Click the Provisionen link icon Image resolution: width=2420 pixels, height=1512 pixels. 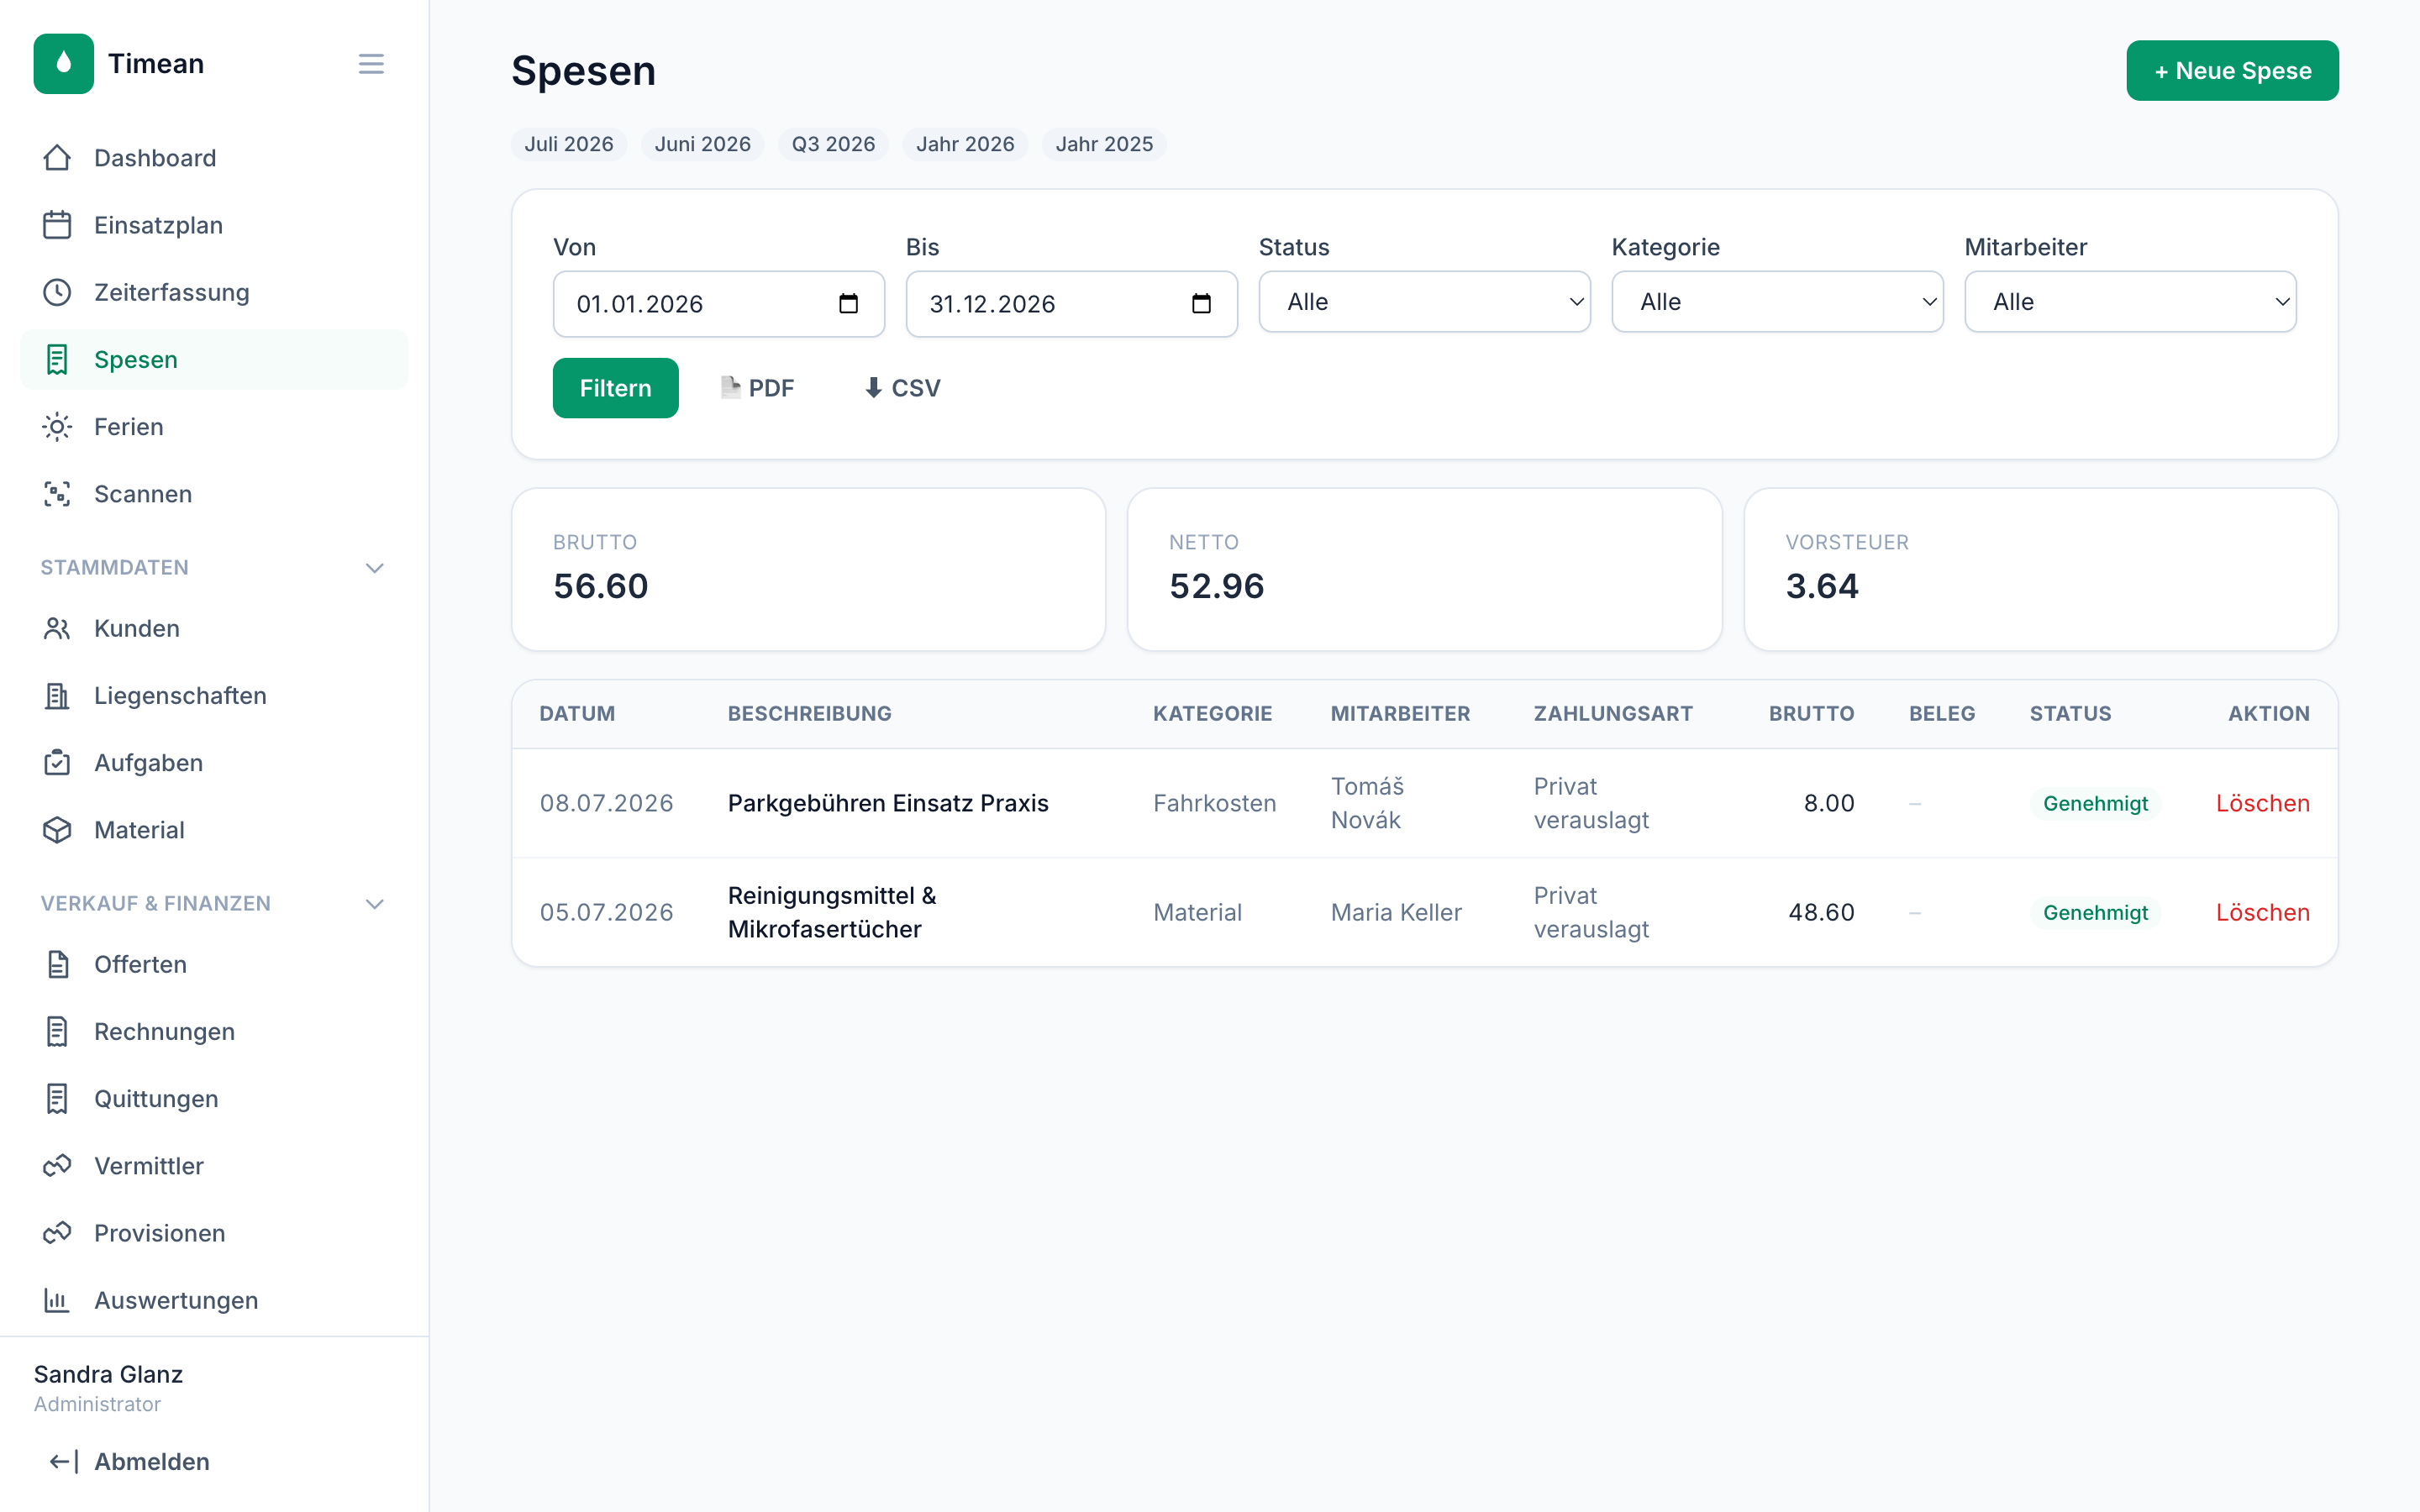(x=57, y=1233)
